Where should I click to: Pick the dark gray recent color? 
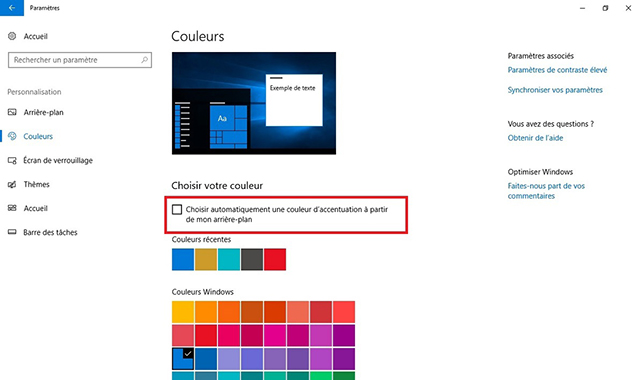(252, 259)
